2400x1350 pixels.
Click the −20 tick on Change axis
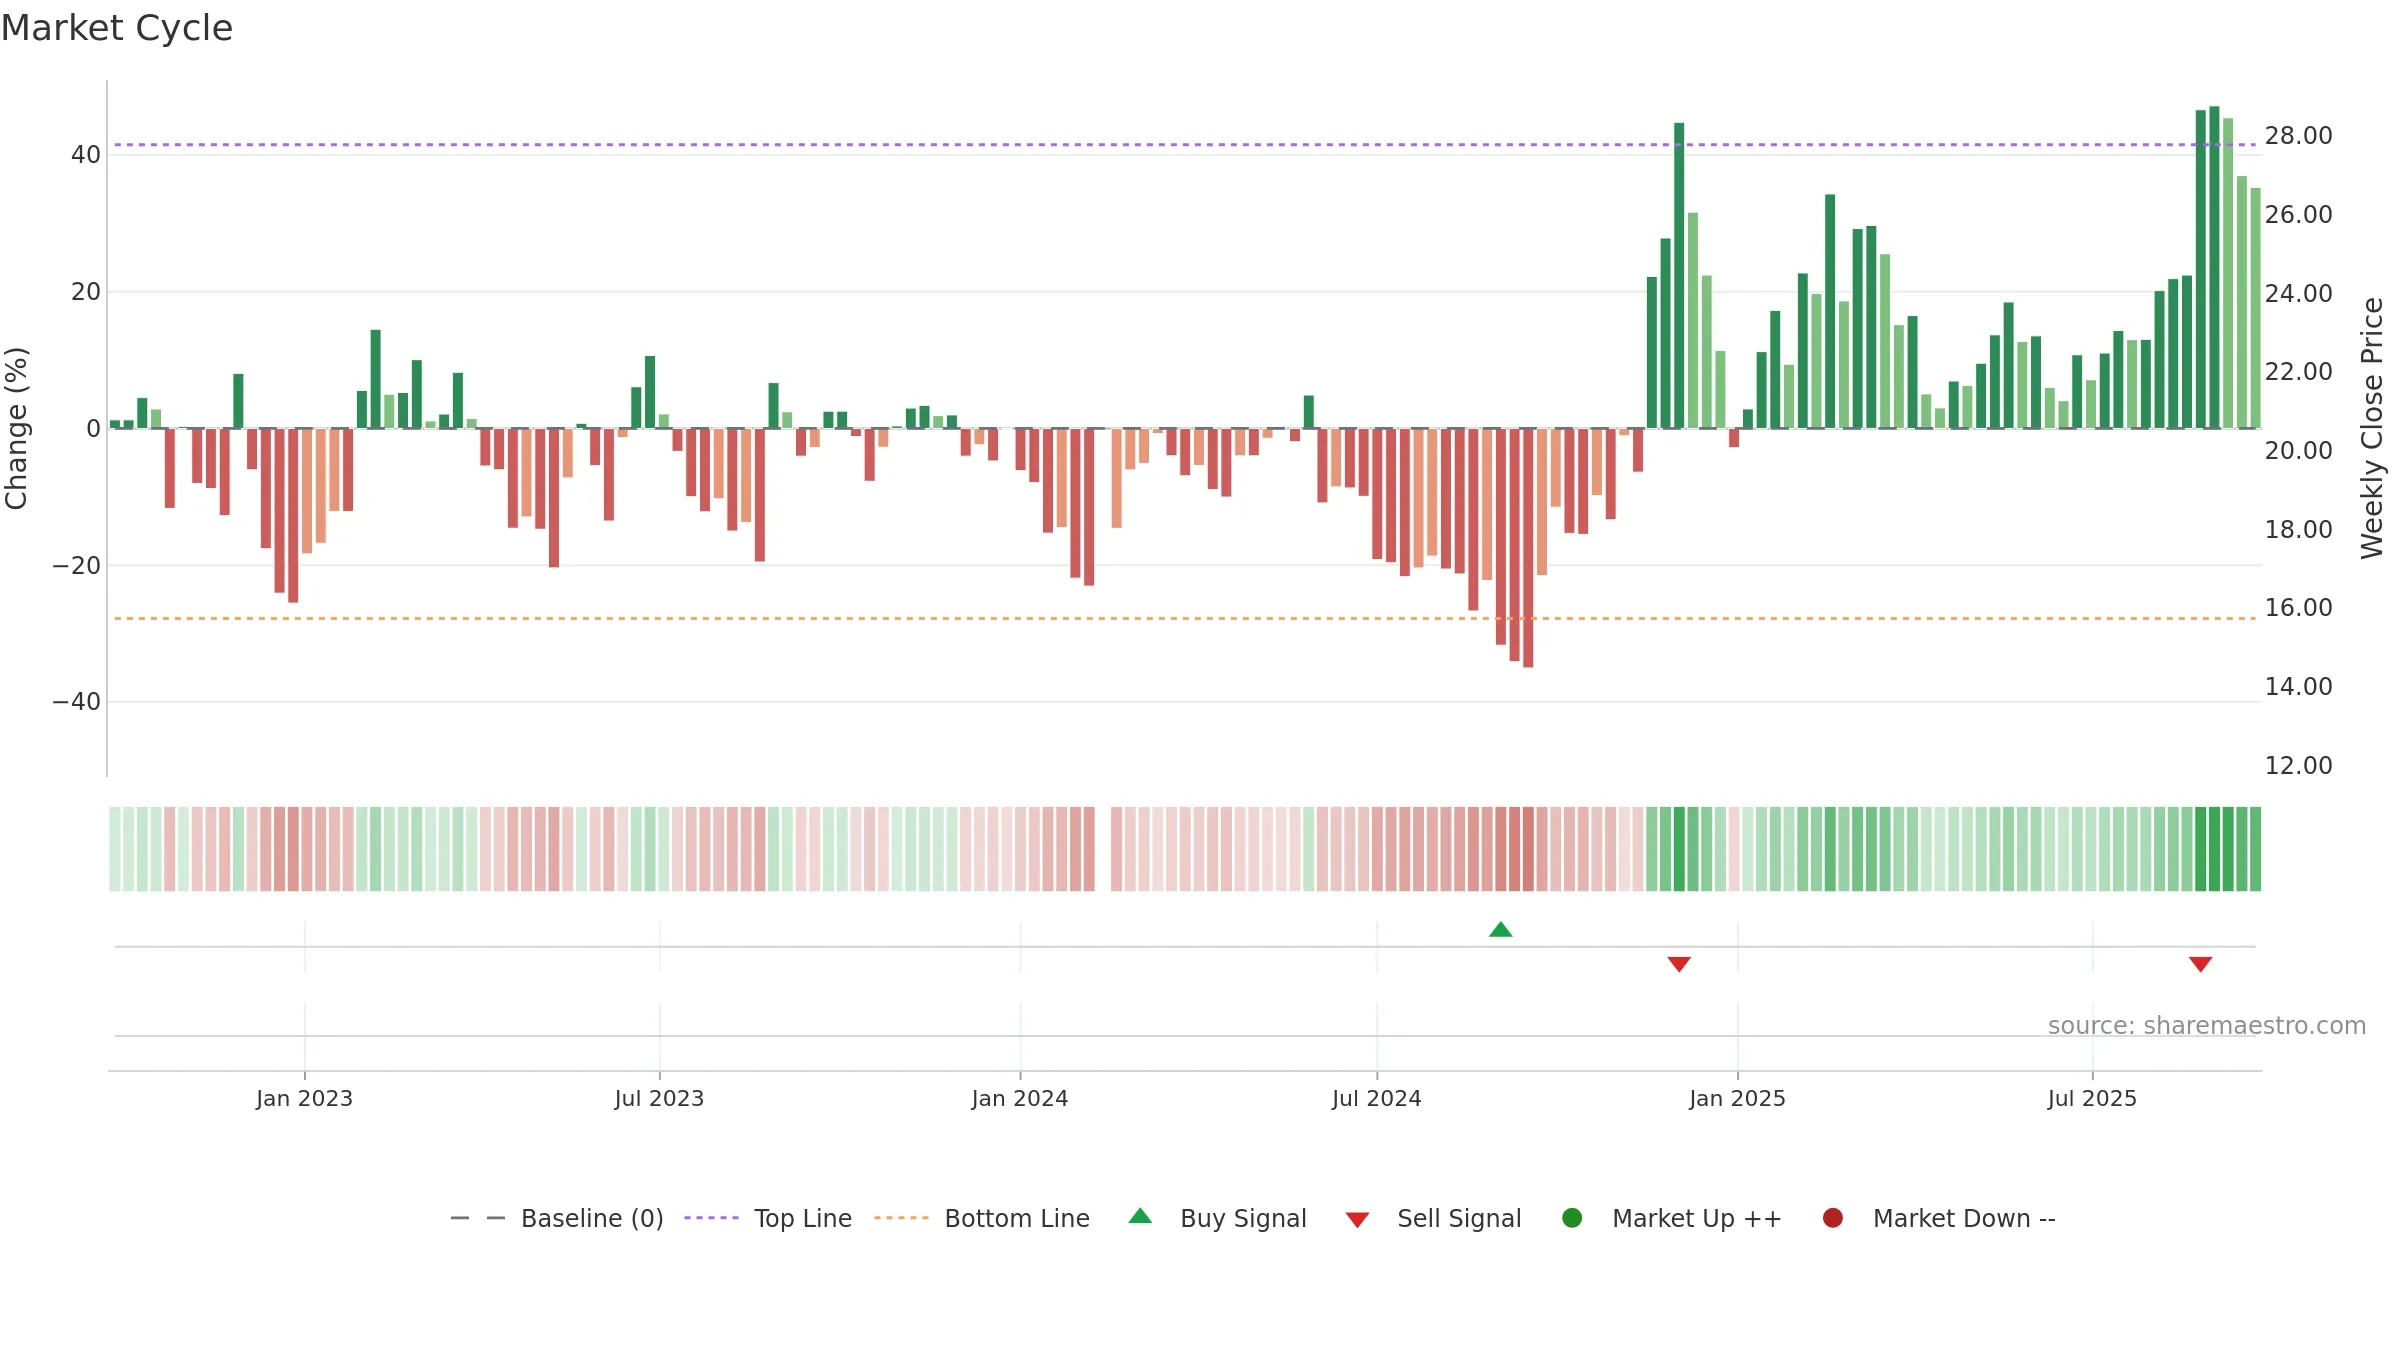[76, 566]
